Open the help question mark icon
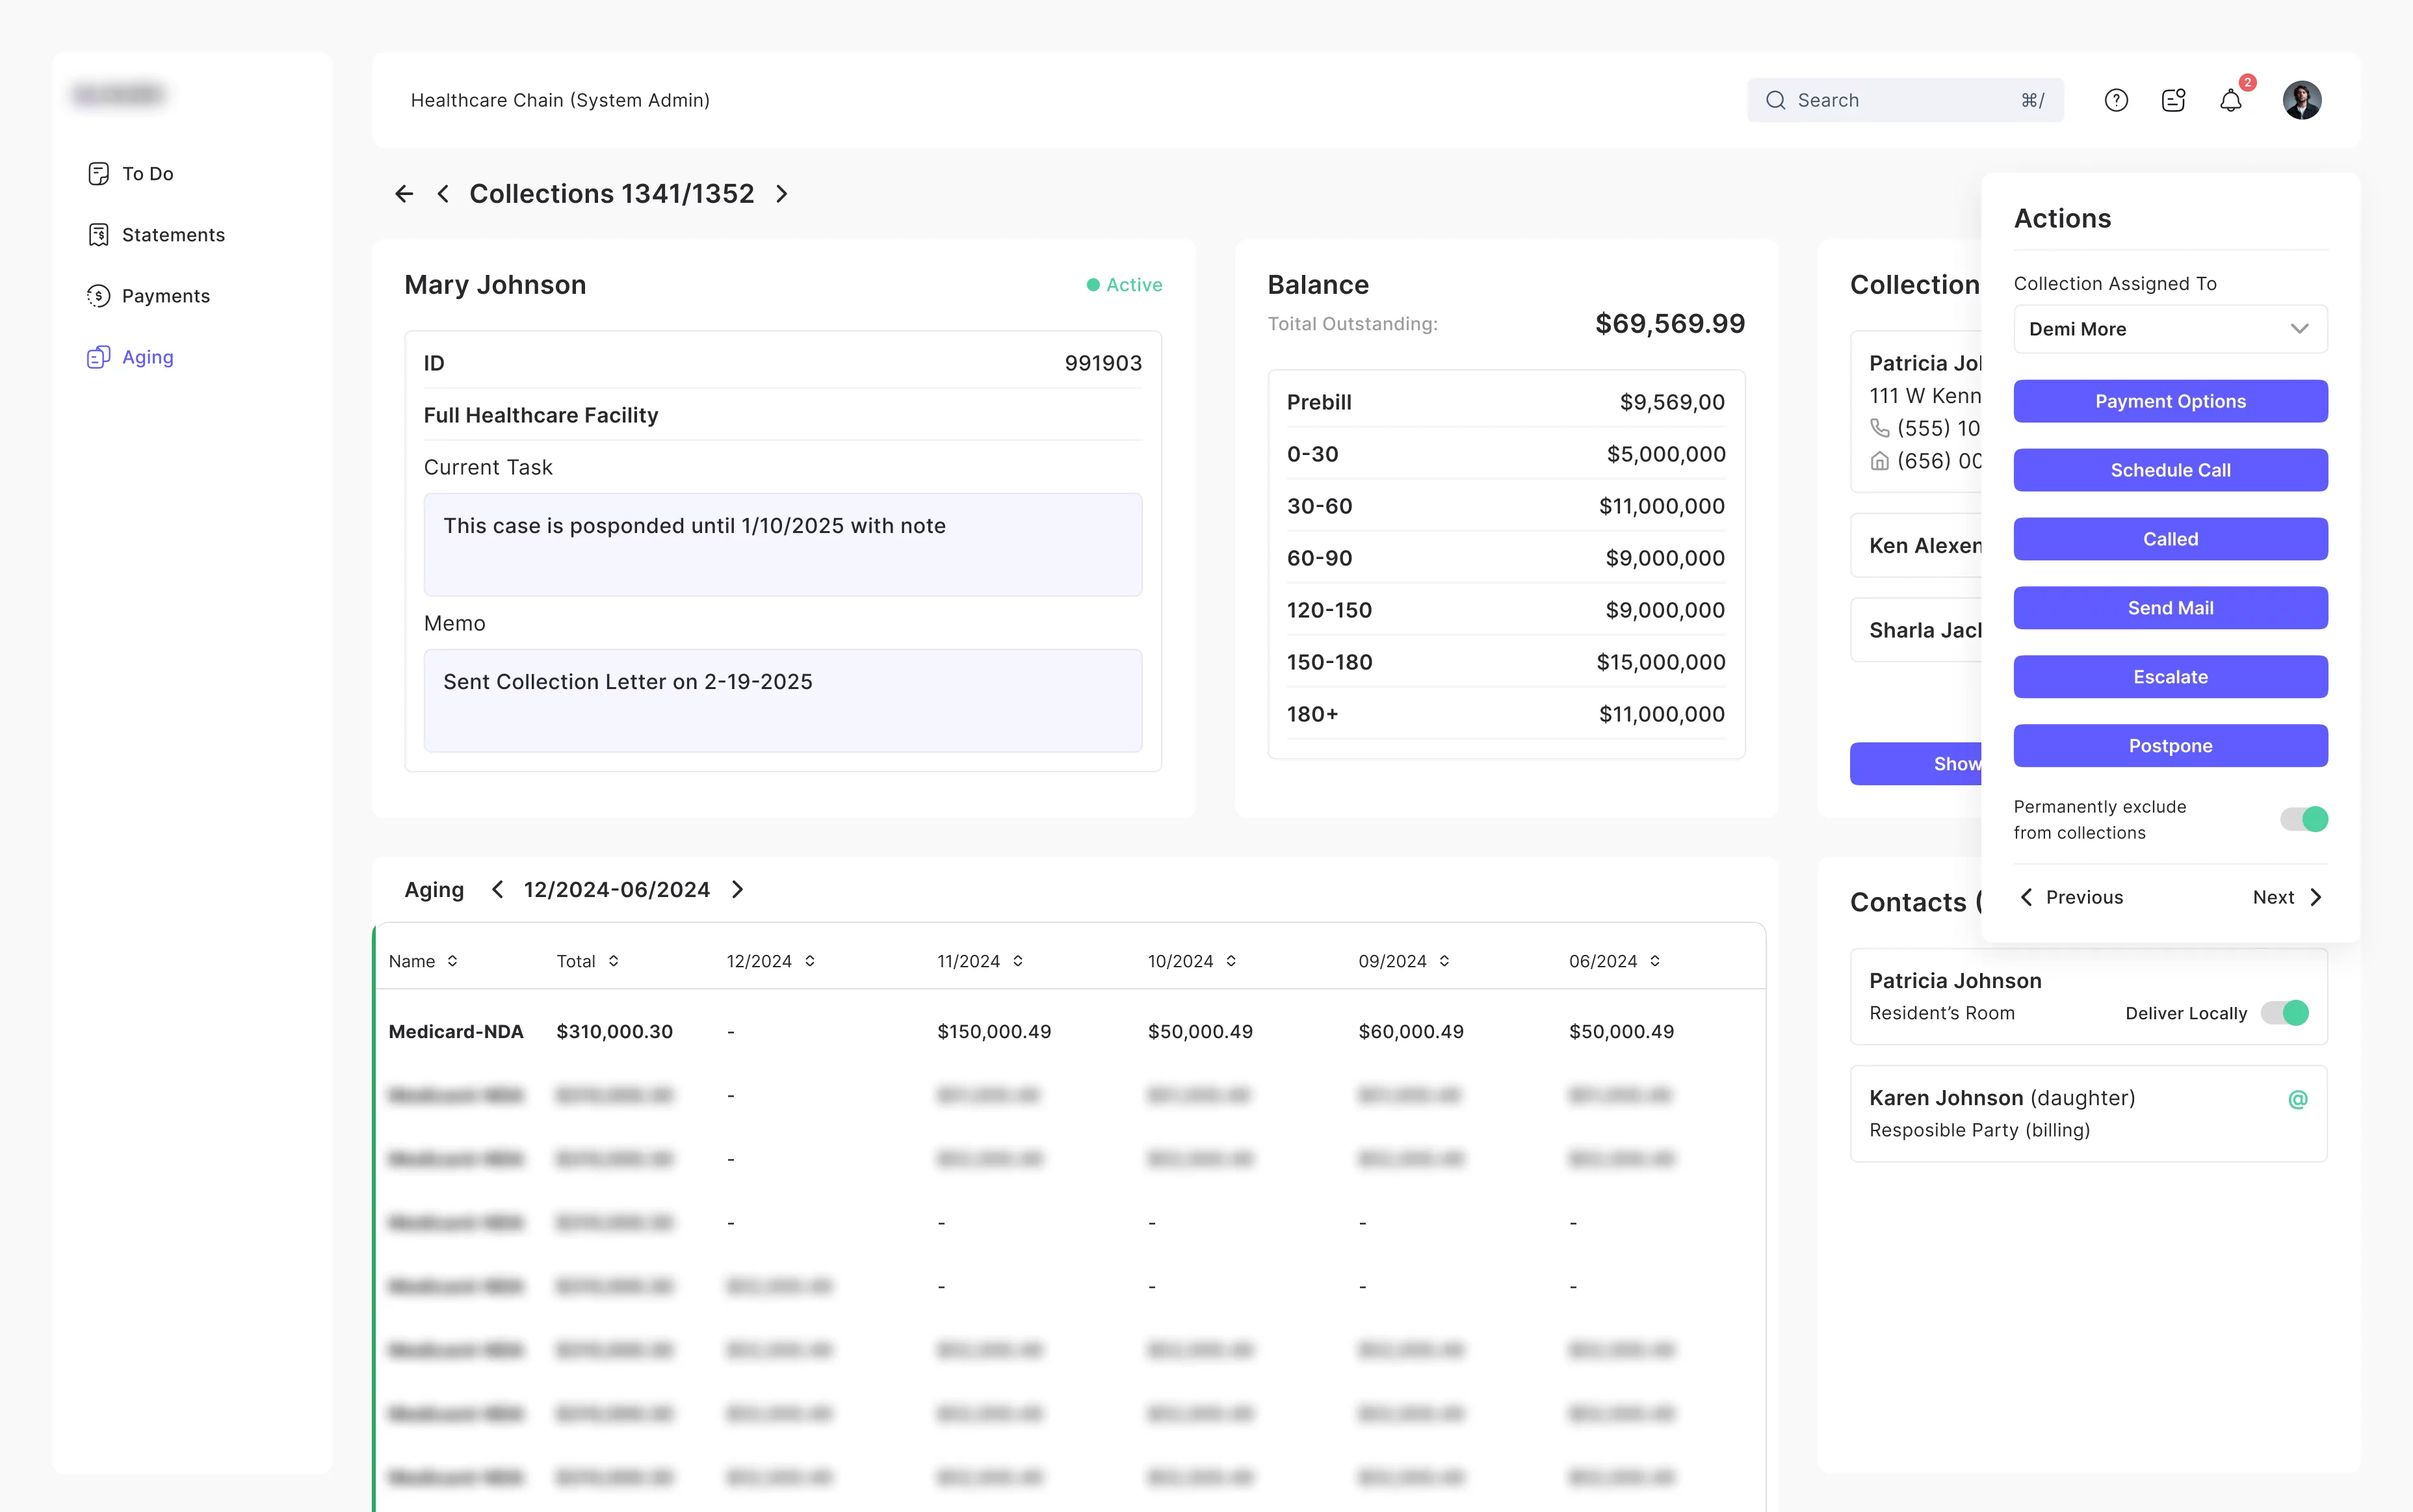This screenshot has width=2413, height=1512. coord(2116,100)
